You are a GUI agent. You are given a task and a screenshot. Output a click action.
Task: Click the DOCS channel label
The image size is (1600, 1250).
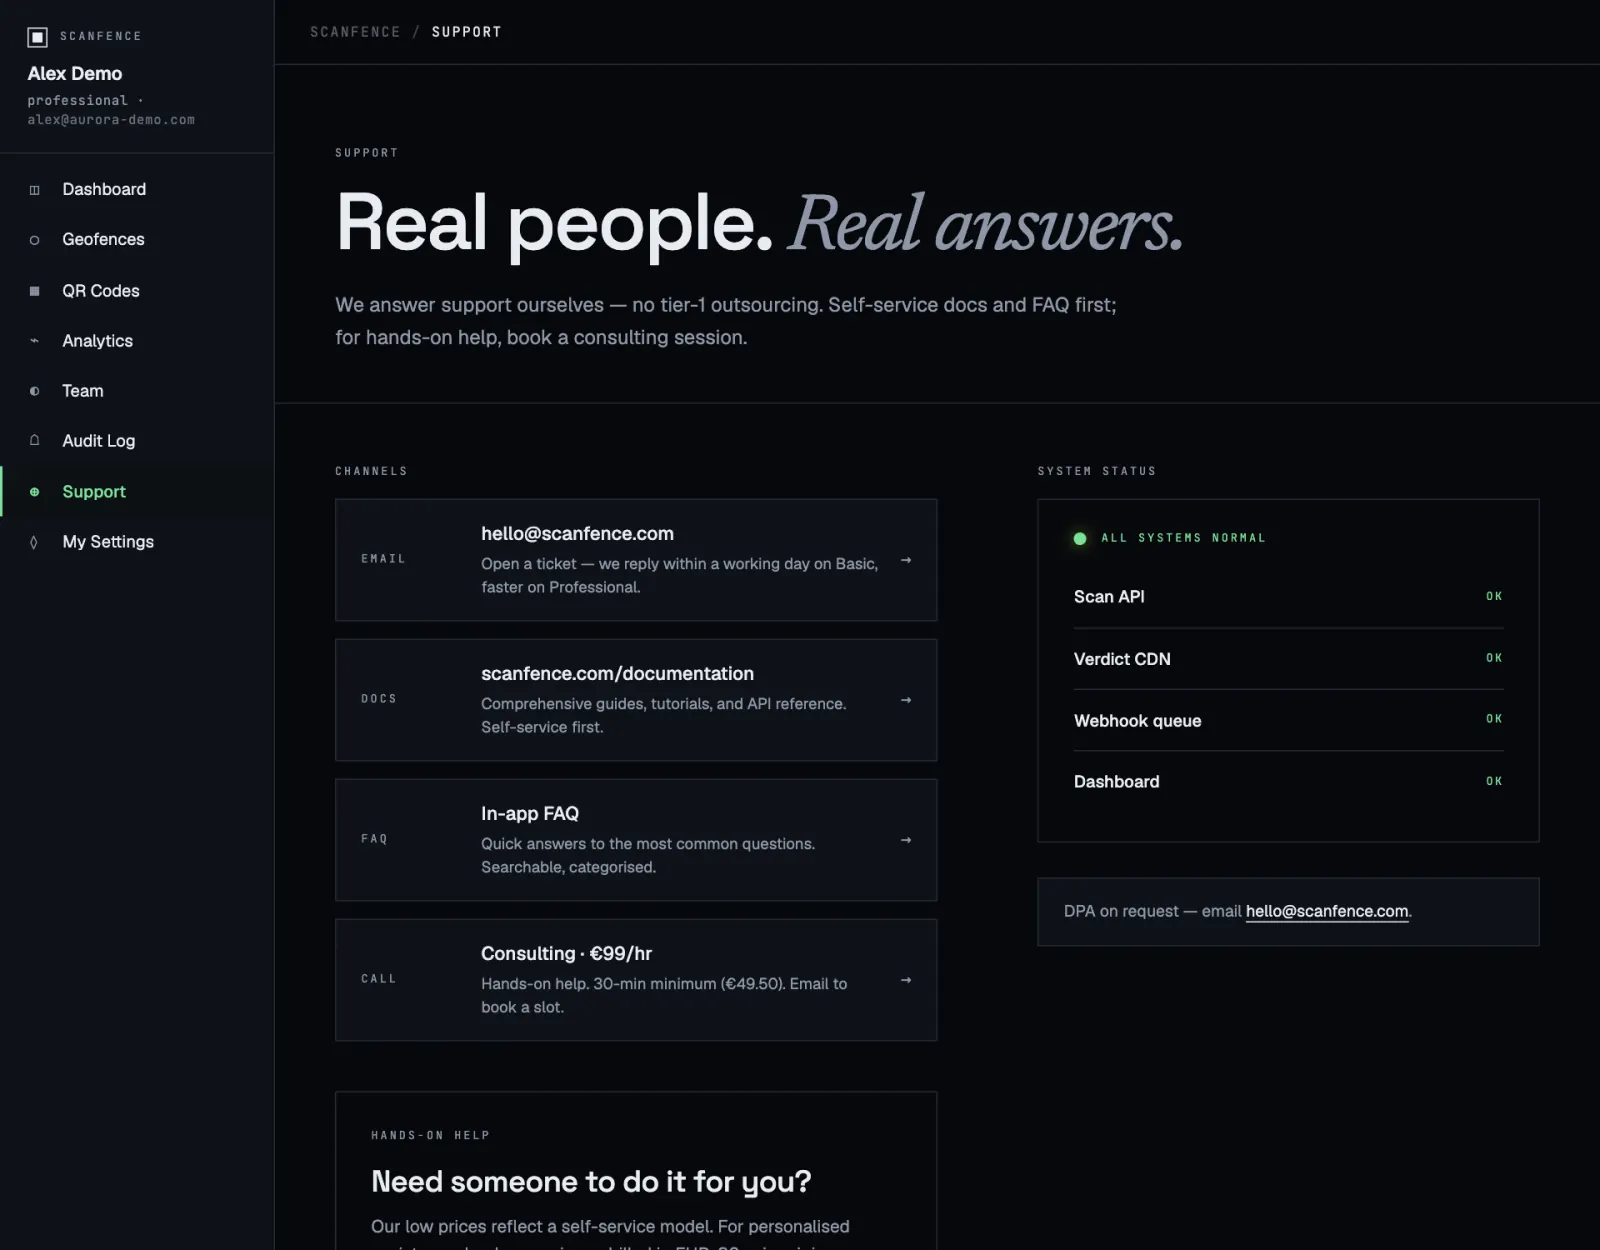pyautogui.click(x=379, y=699)
